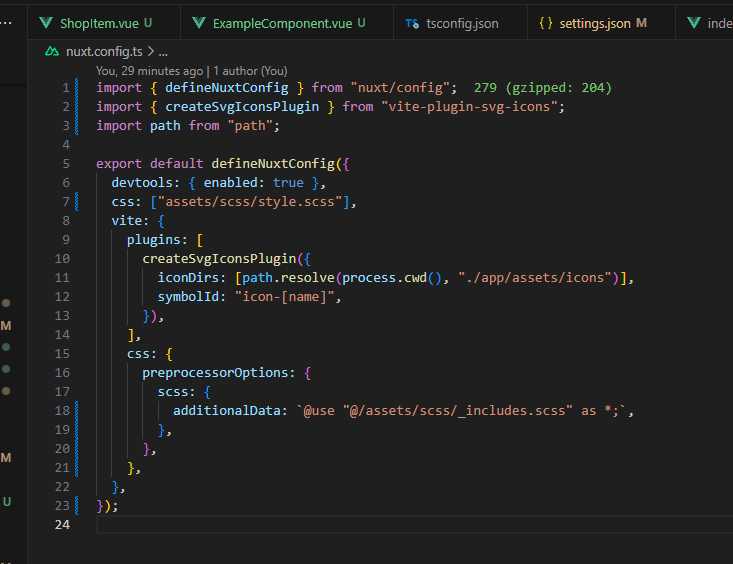Click 'preprocessorOptions' key
Image resolution: width=733 pixels, height=564 pixels.
[215, 373]
